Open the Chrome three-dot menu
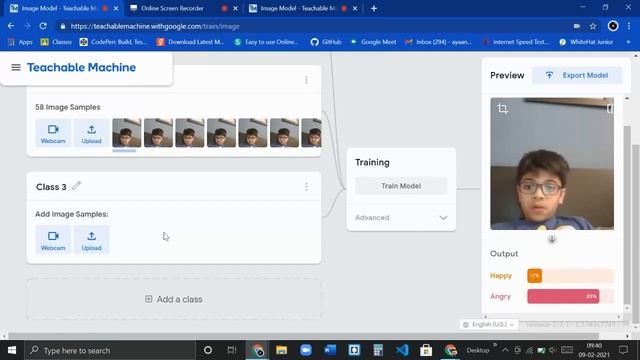 coord(629,26)
